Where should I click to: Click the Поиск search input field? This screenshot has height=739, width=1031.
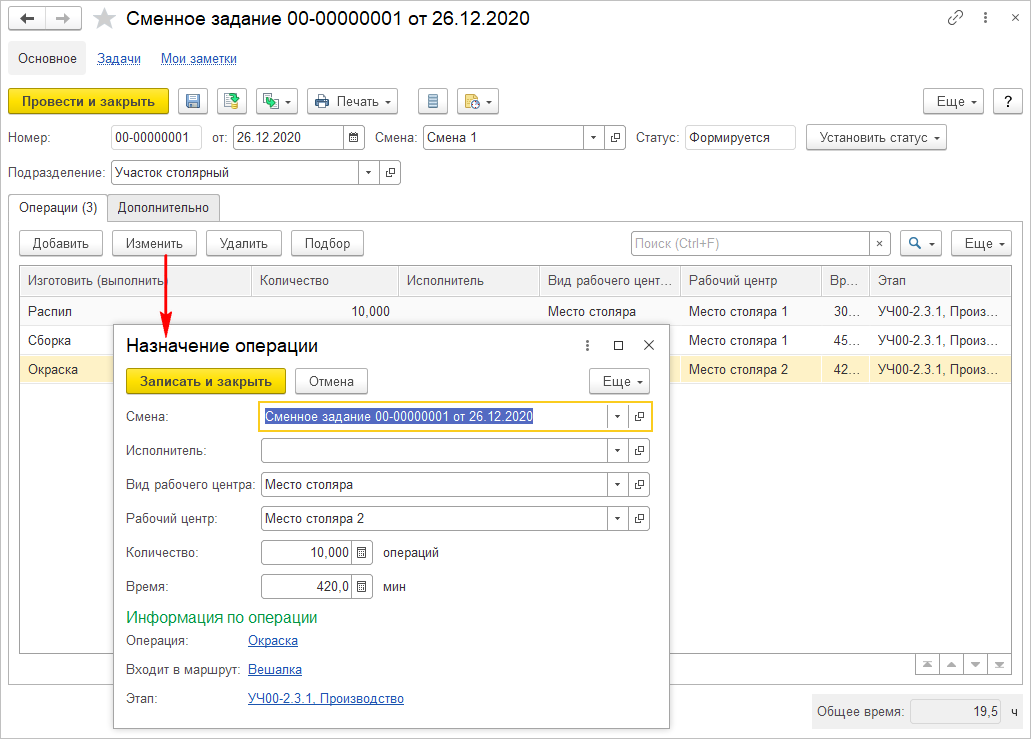(x=749, y=243)
